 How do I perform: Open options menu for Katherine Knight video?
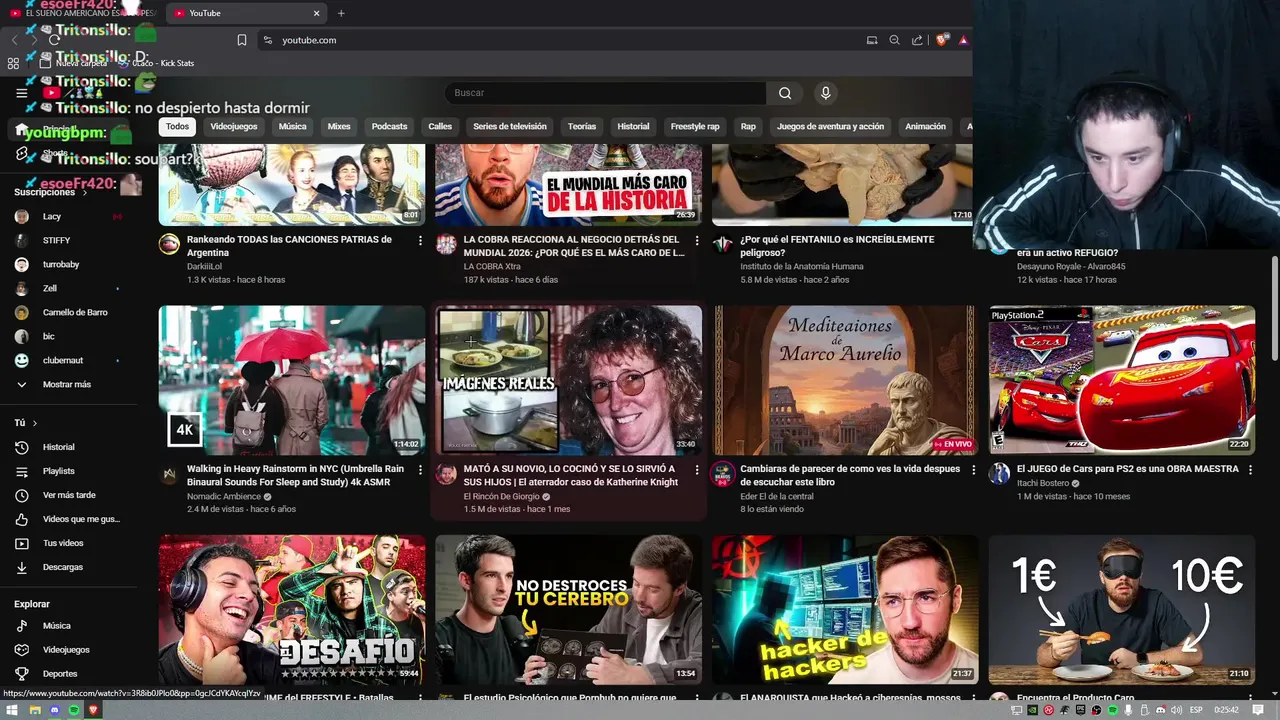point(697,470)
